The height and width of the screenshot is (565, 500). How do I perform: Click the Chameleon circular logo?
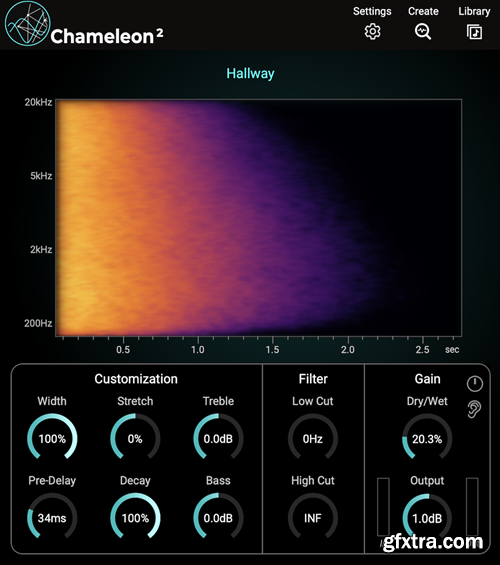(27, 23)
